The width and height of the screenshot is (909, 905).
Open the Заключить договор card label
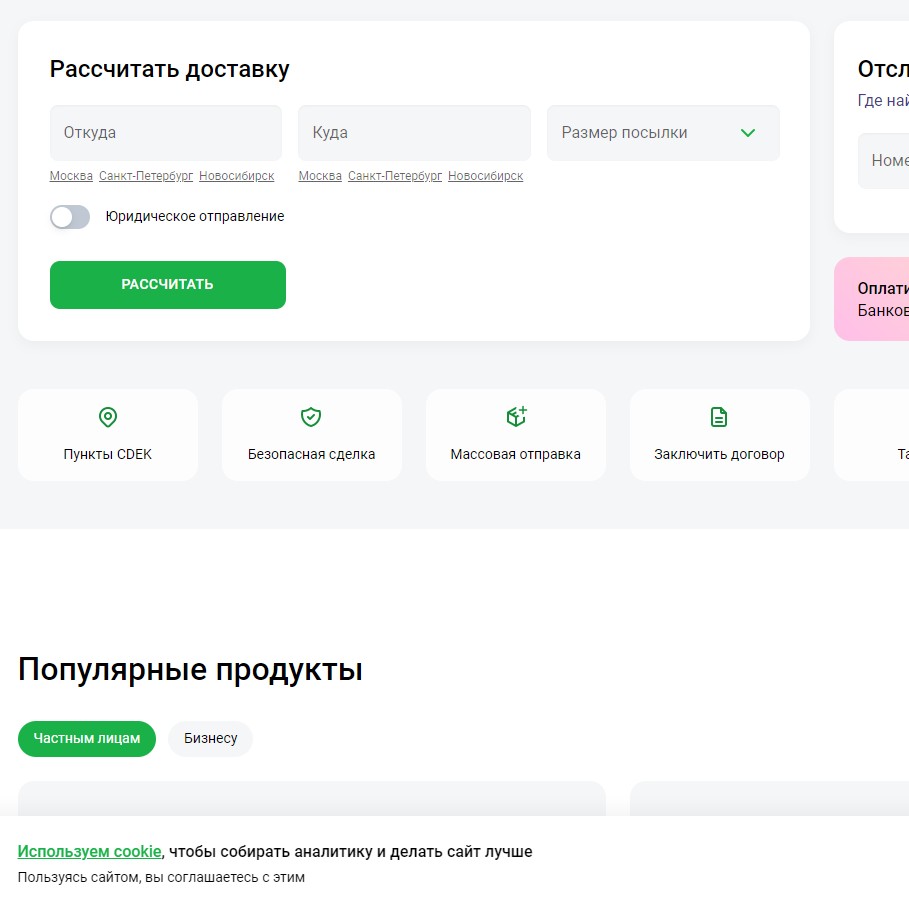point(719,454)
